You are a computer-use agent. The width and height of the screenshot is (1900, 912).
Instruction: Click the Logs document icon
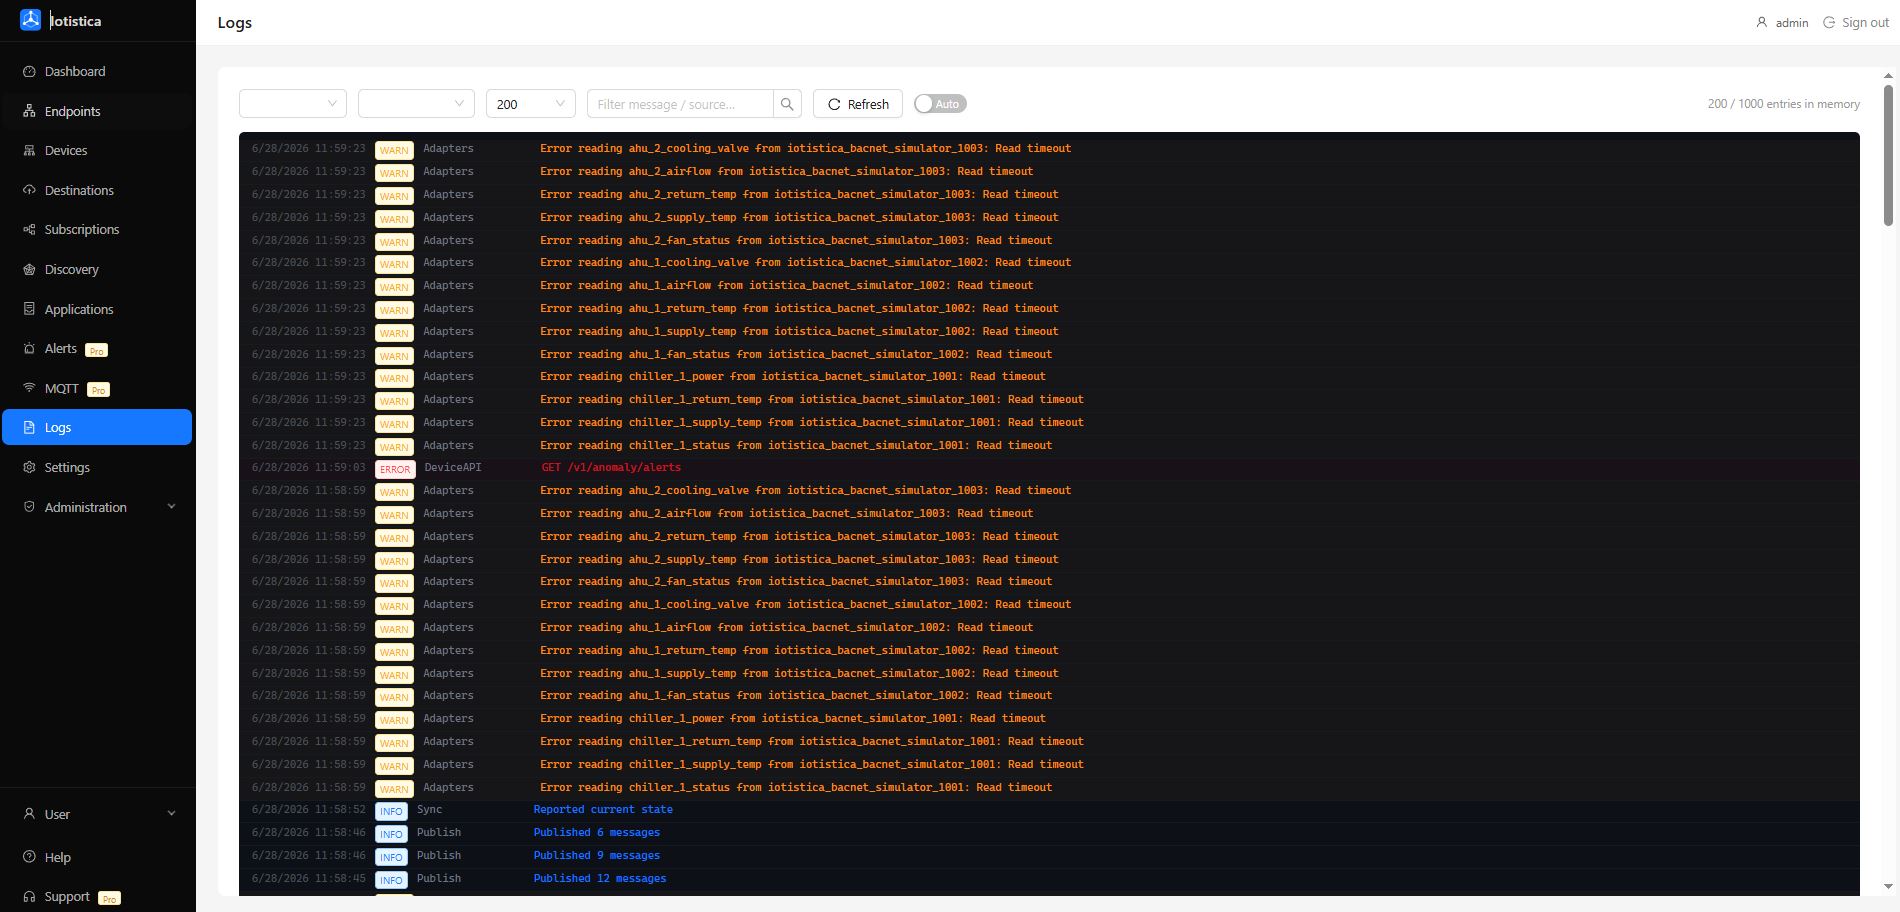pyautogui.click(x=29, y=427)
